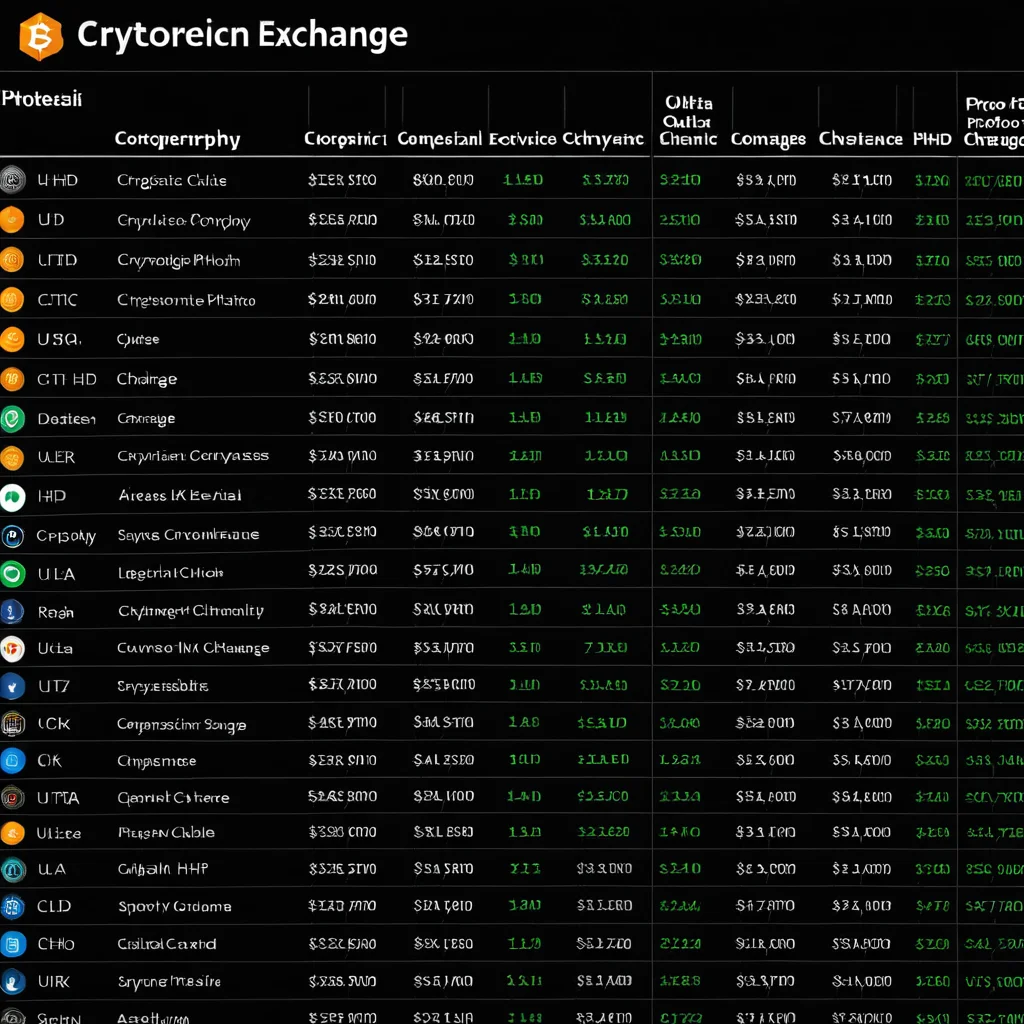This screenshot has height=1024, width=1024.
Task: Select the blue P icon beside Cpisony
Action: (x=12, y=536)
